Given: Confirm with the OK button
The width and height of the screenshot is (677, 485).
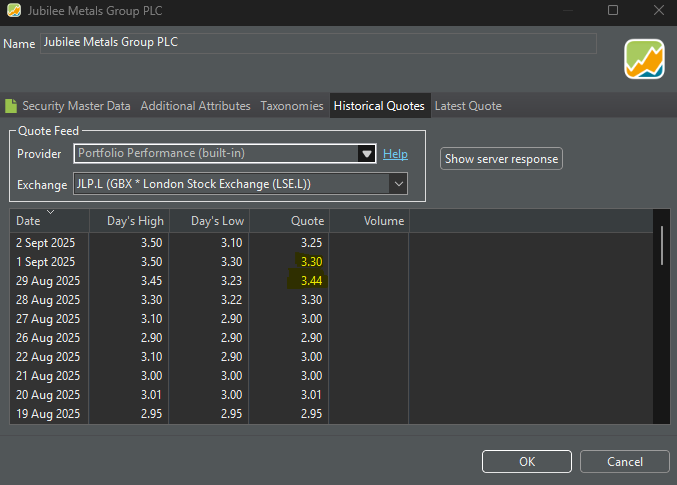Looking at the screenshot, I should (526, 461).
